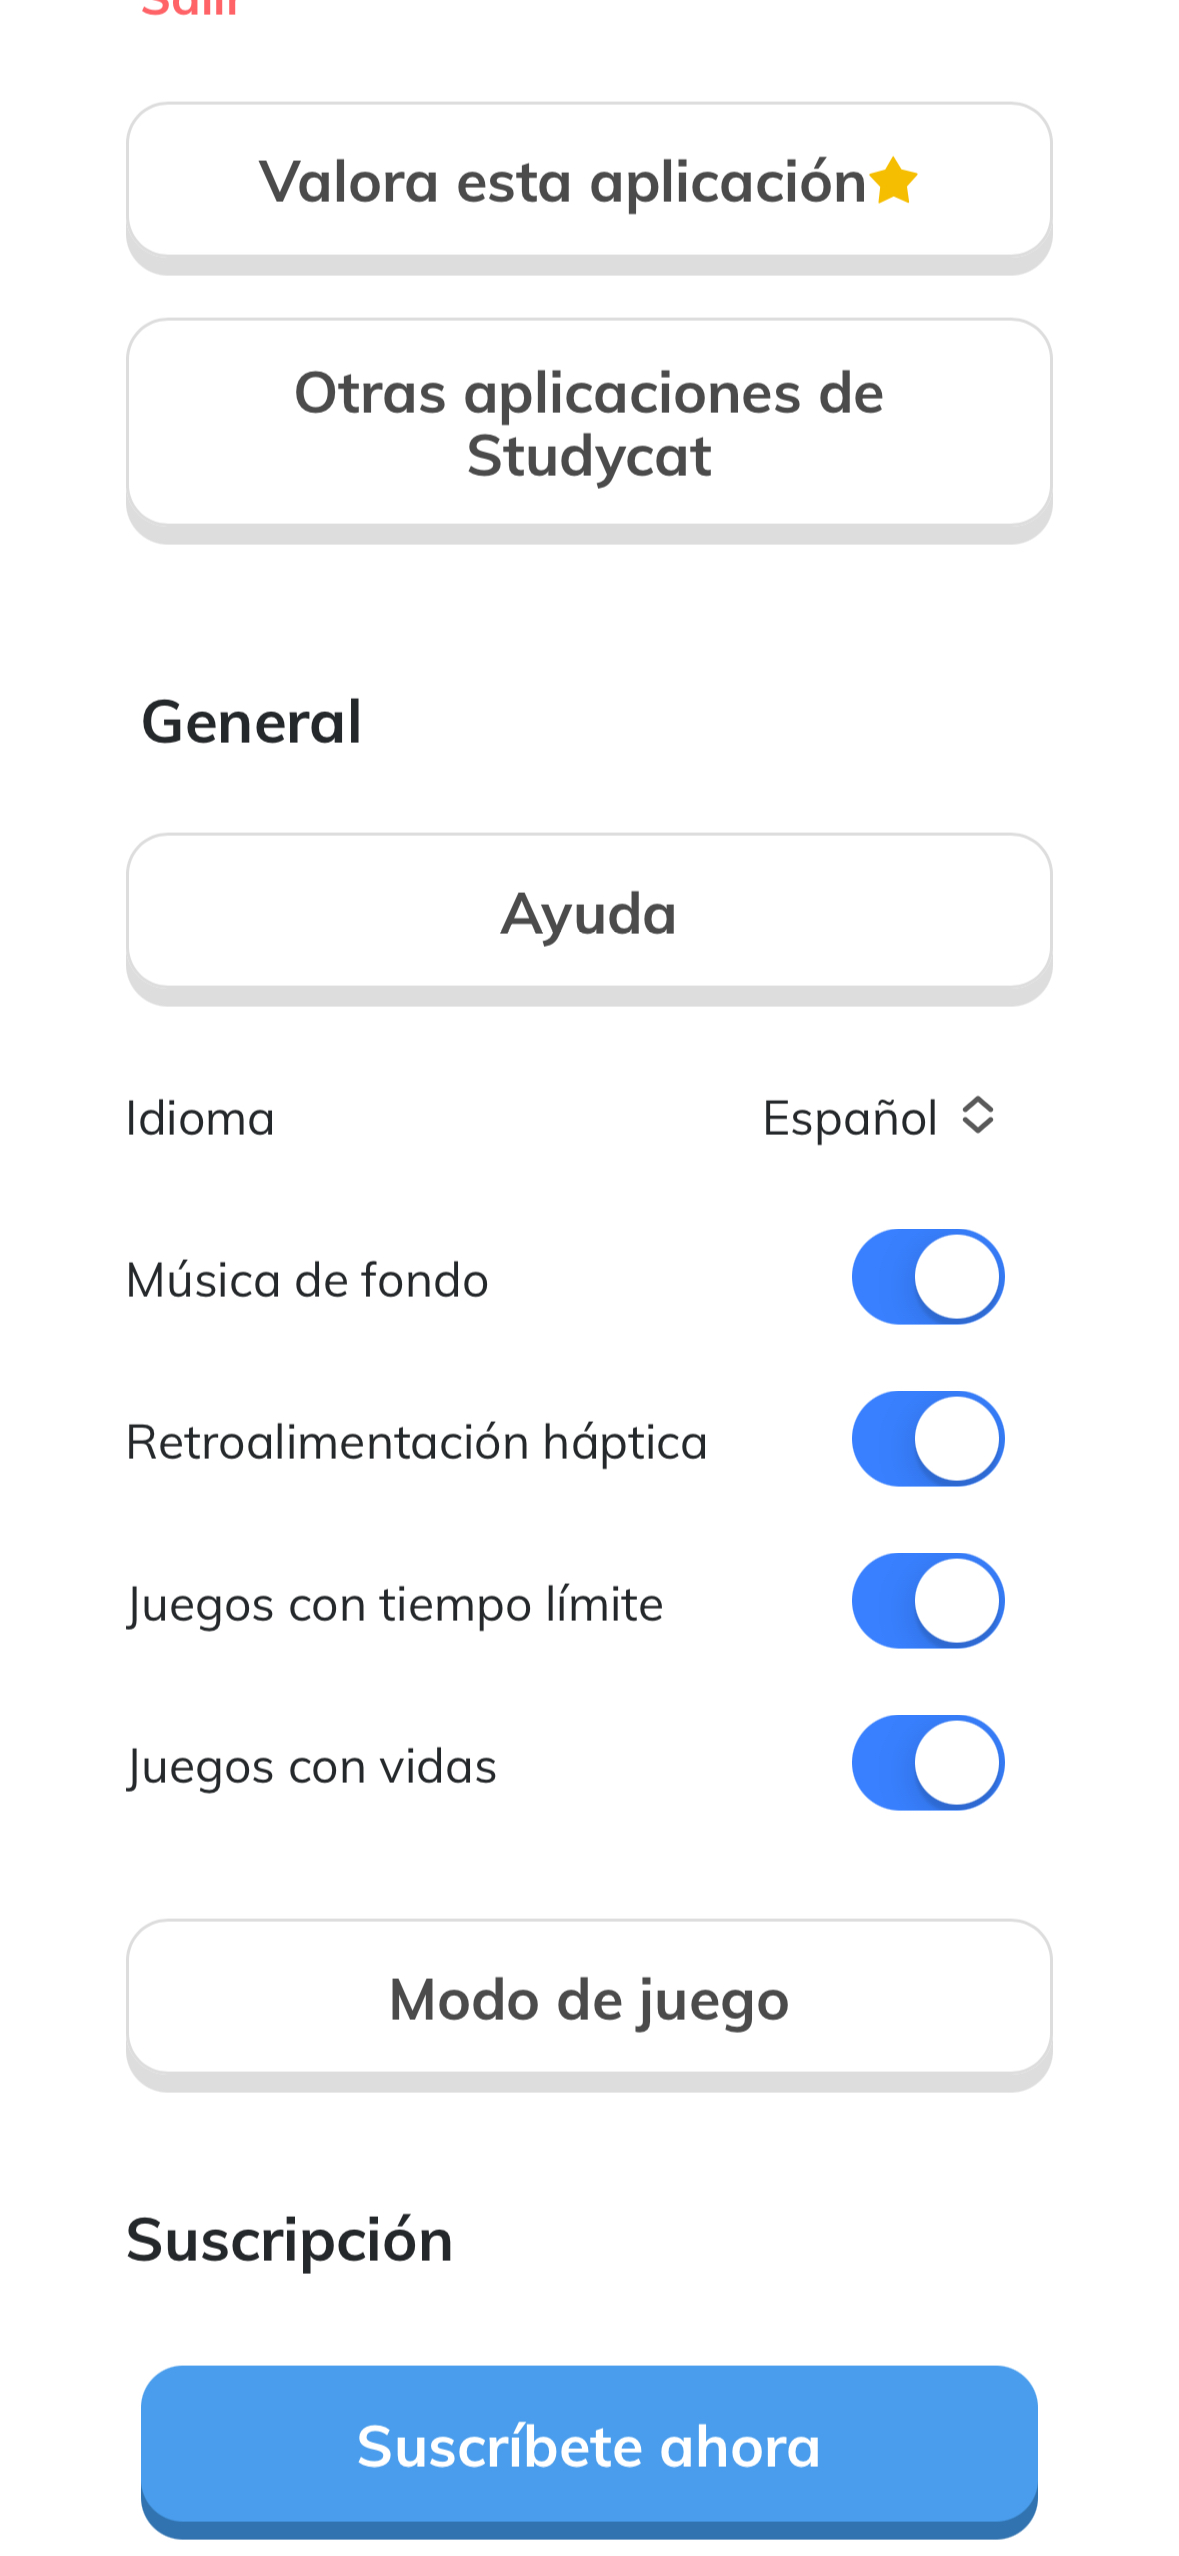Tap the General section heading
Image resolution: width=1179 pixels, height=2556 pixels.
251,721
